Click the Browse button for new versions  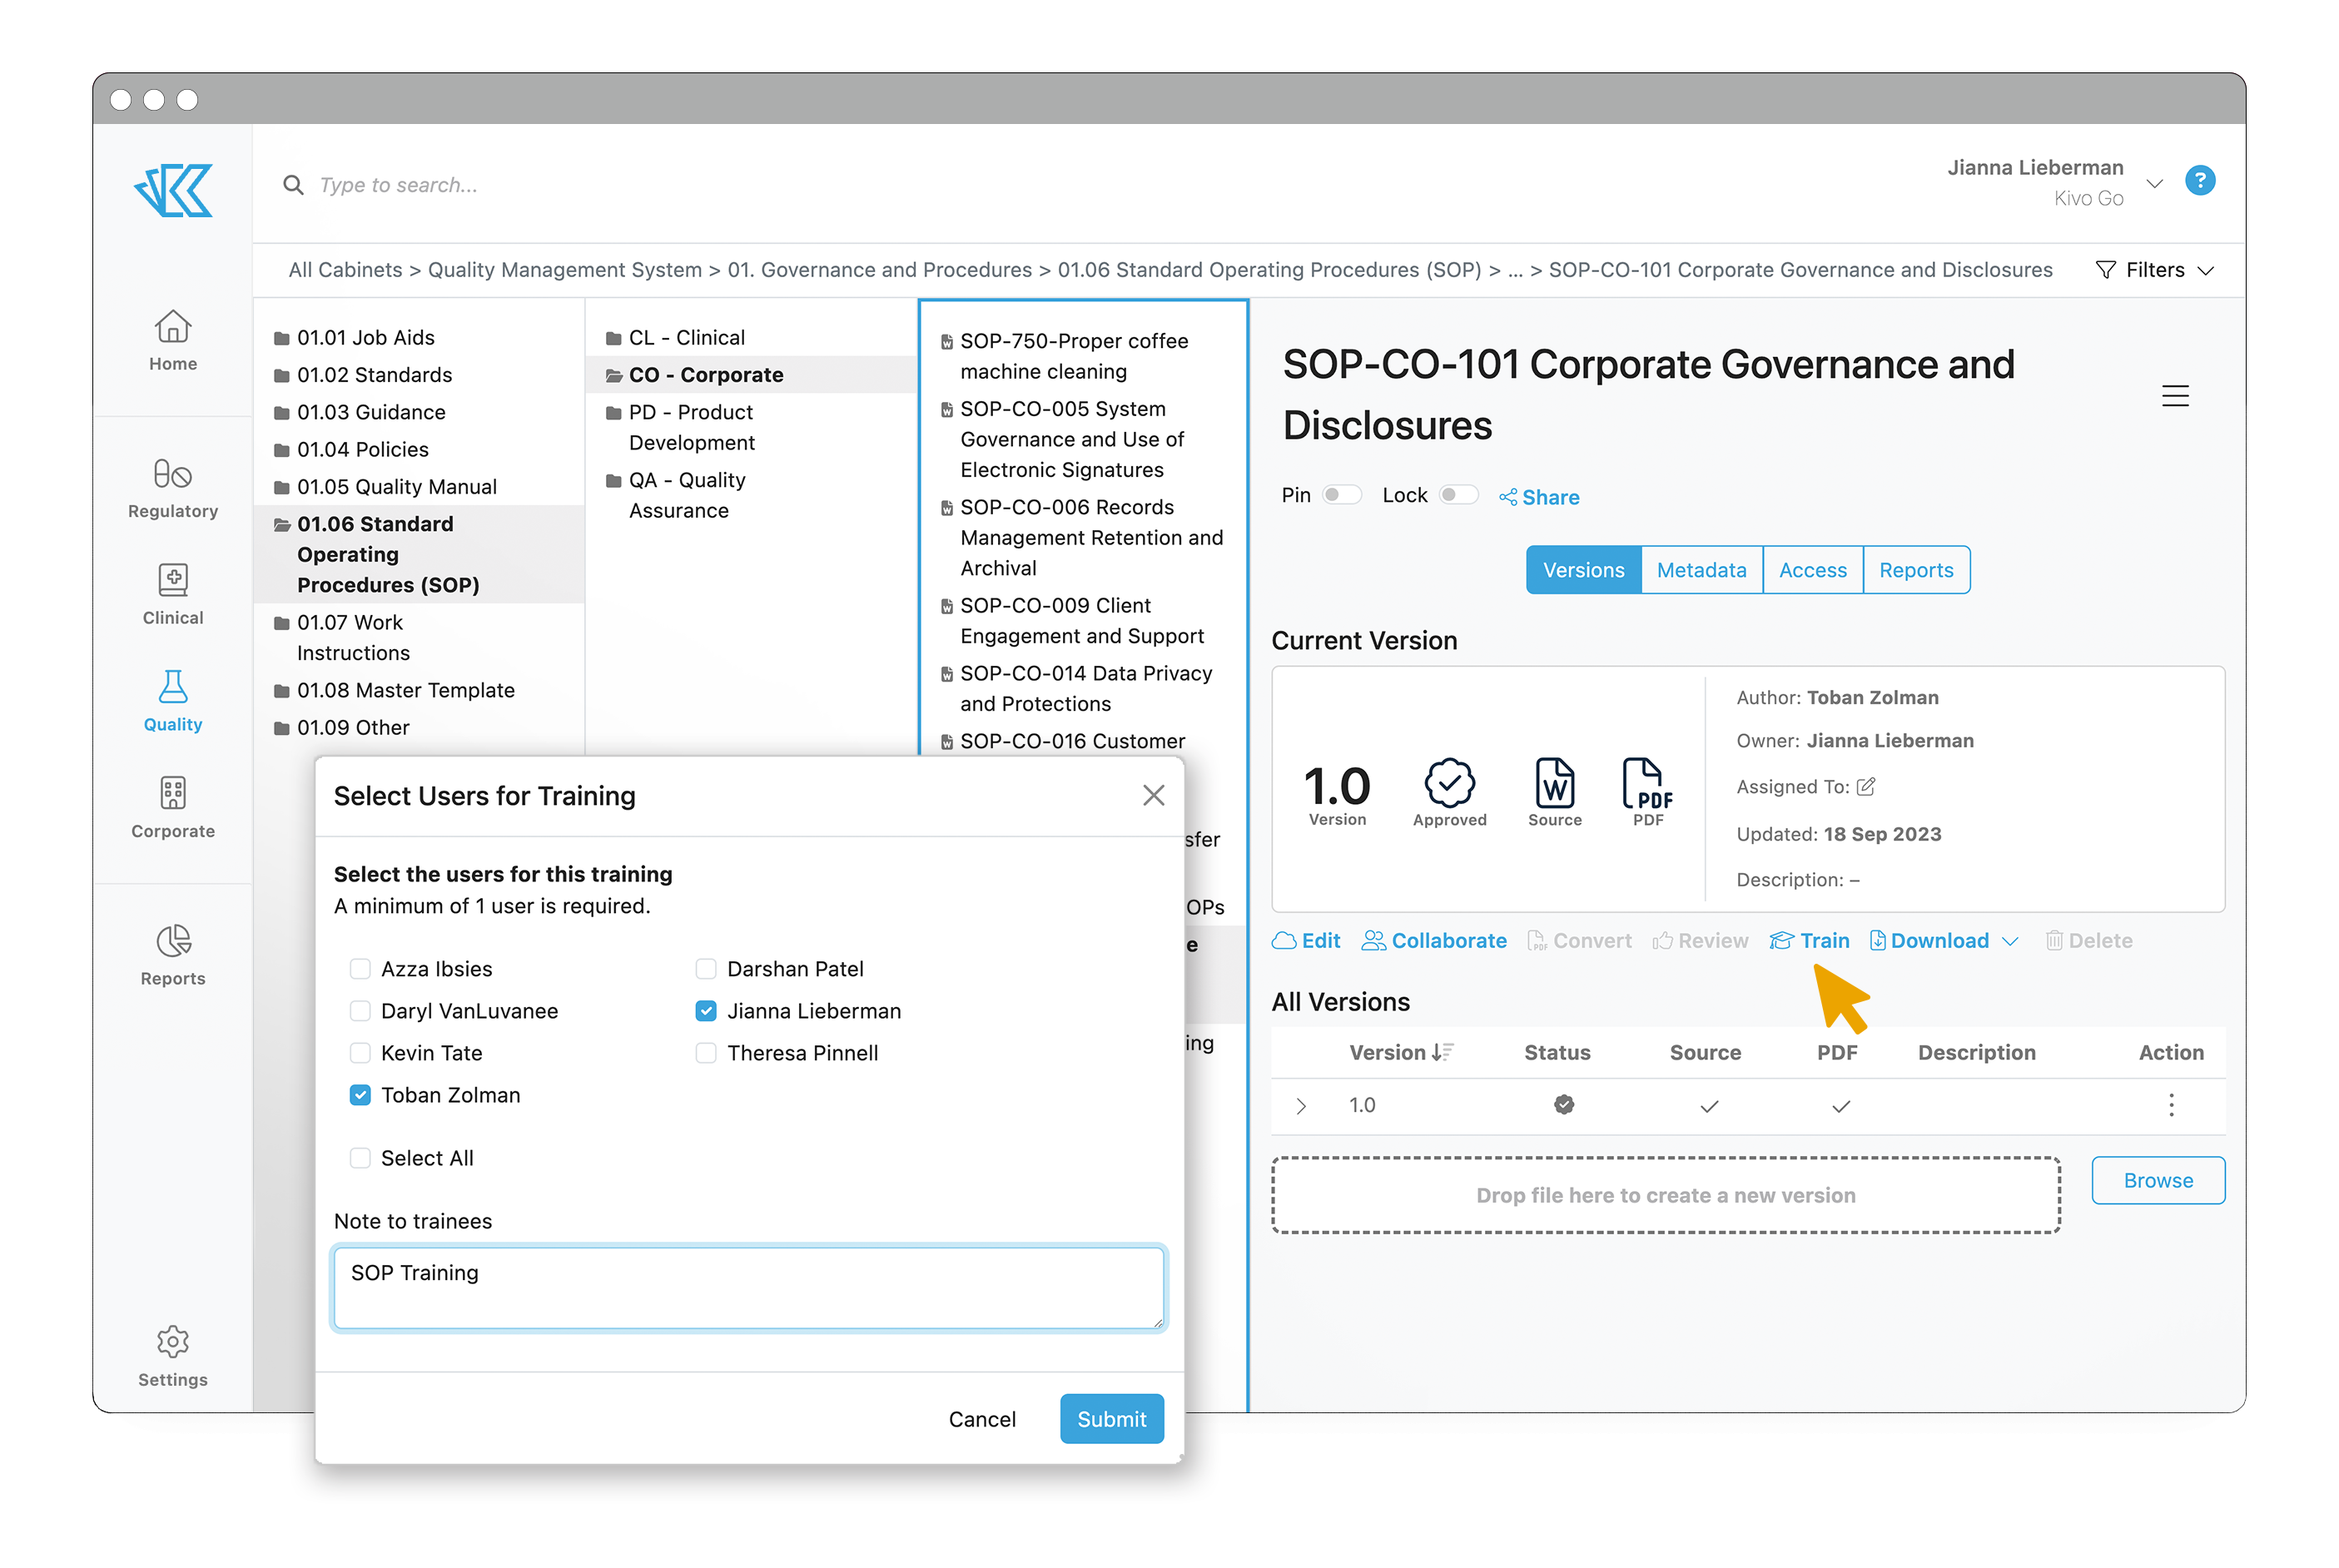point(2158,1180)
